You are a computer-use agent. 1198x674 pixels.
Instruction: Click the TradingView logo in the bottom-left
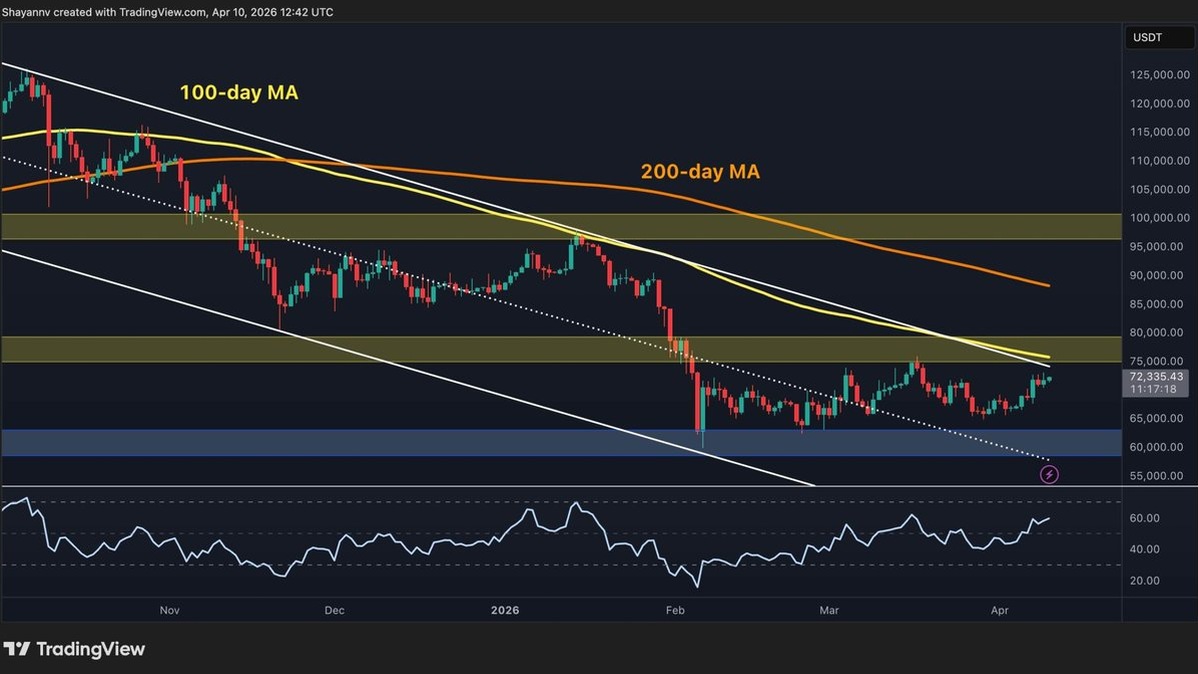tap(74, 649)
